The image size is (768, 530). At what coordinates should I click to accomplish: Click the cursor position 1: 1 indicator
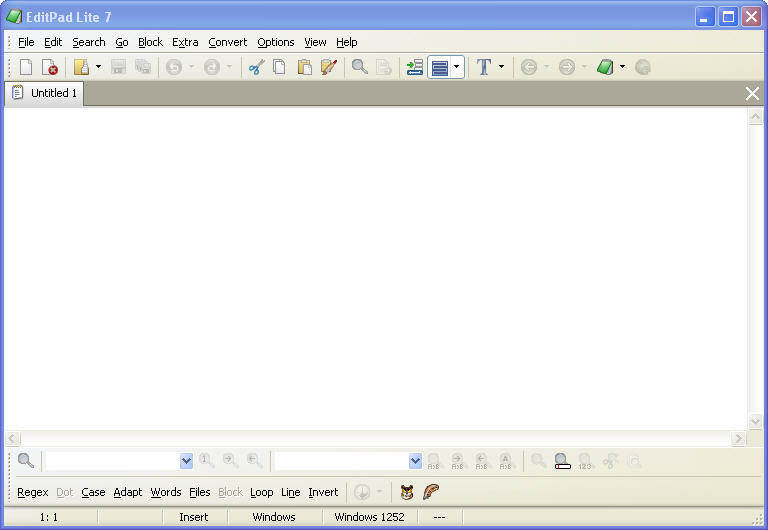click(49, 517)
